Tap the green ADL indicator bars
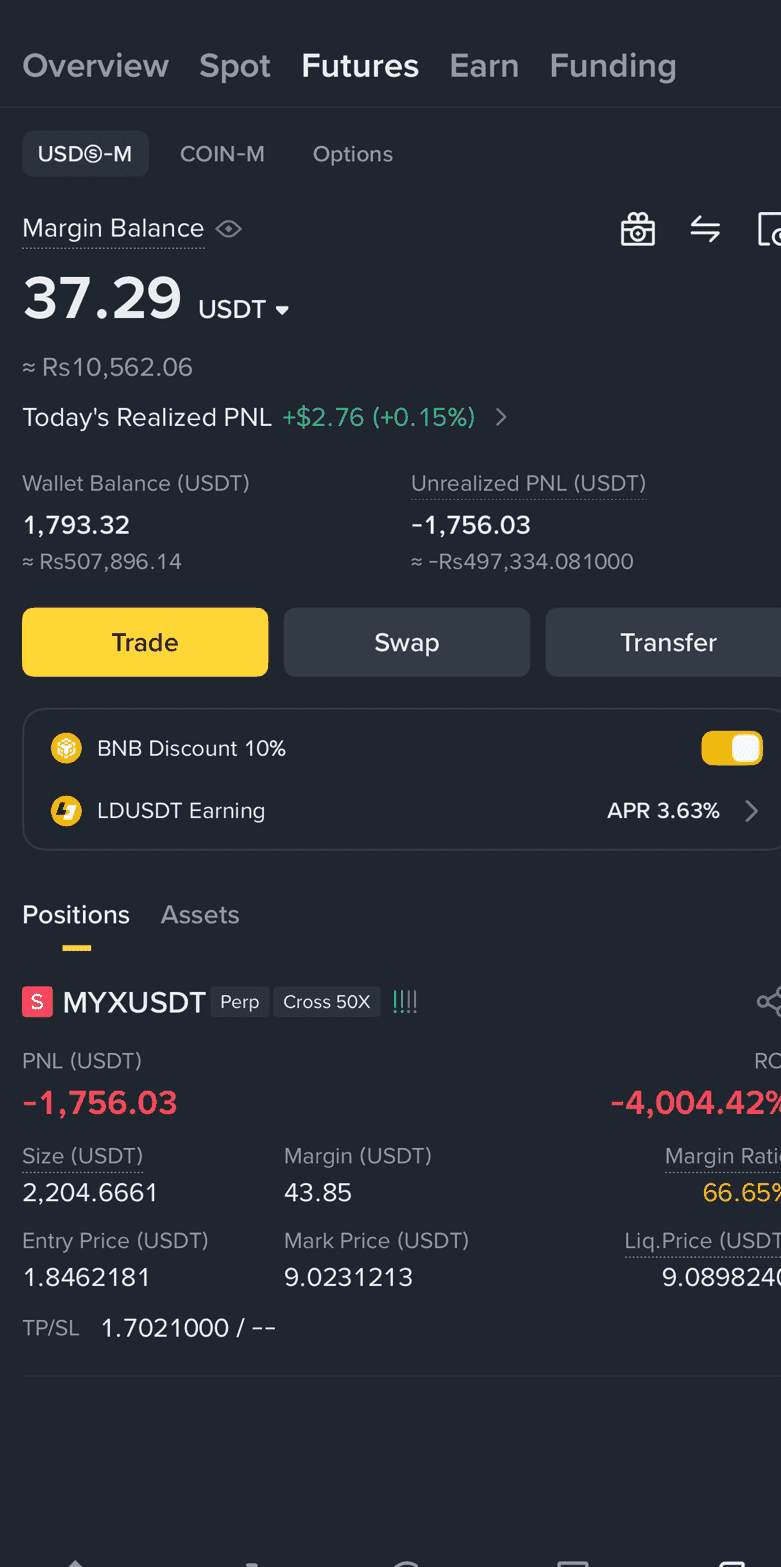Screen dimensions: 781x1567 (405, 1001)
